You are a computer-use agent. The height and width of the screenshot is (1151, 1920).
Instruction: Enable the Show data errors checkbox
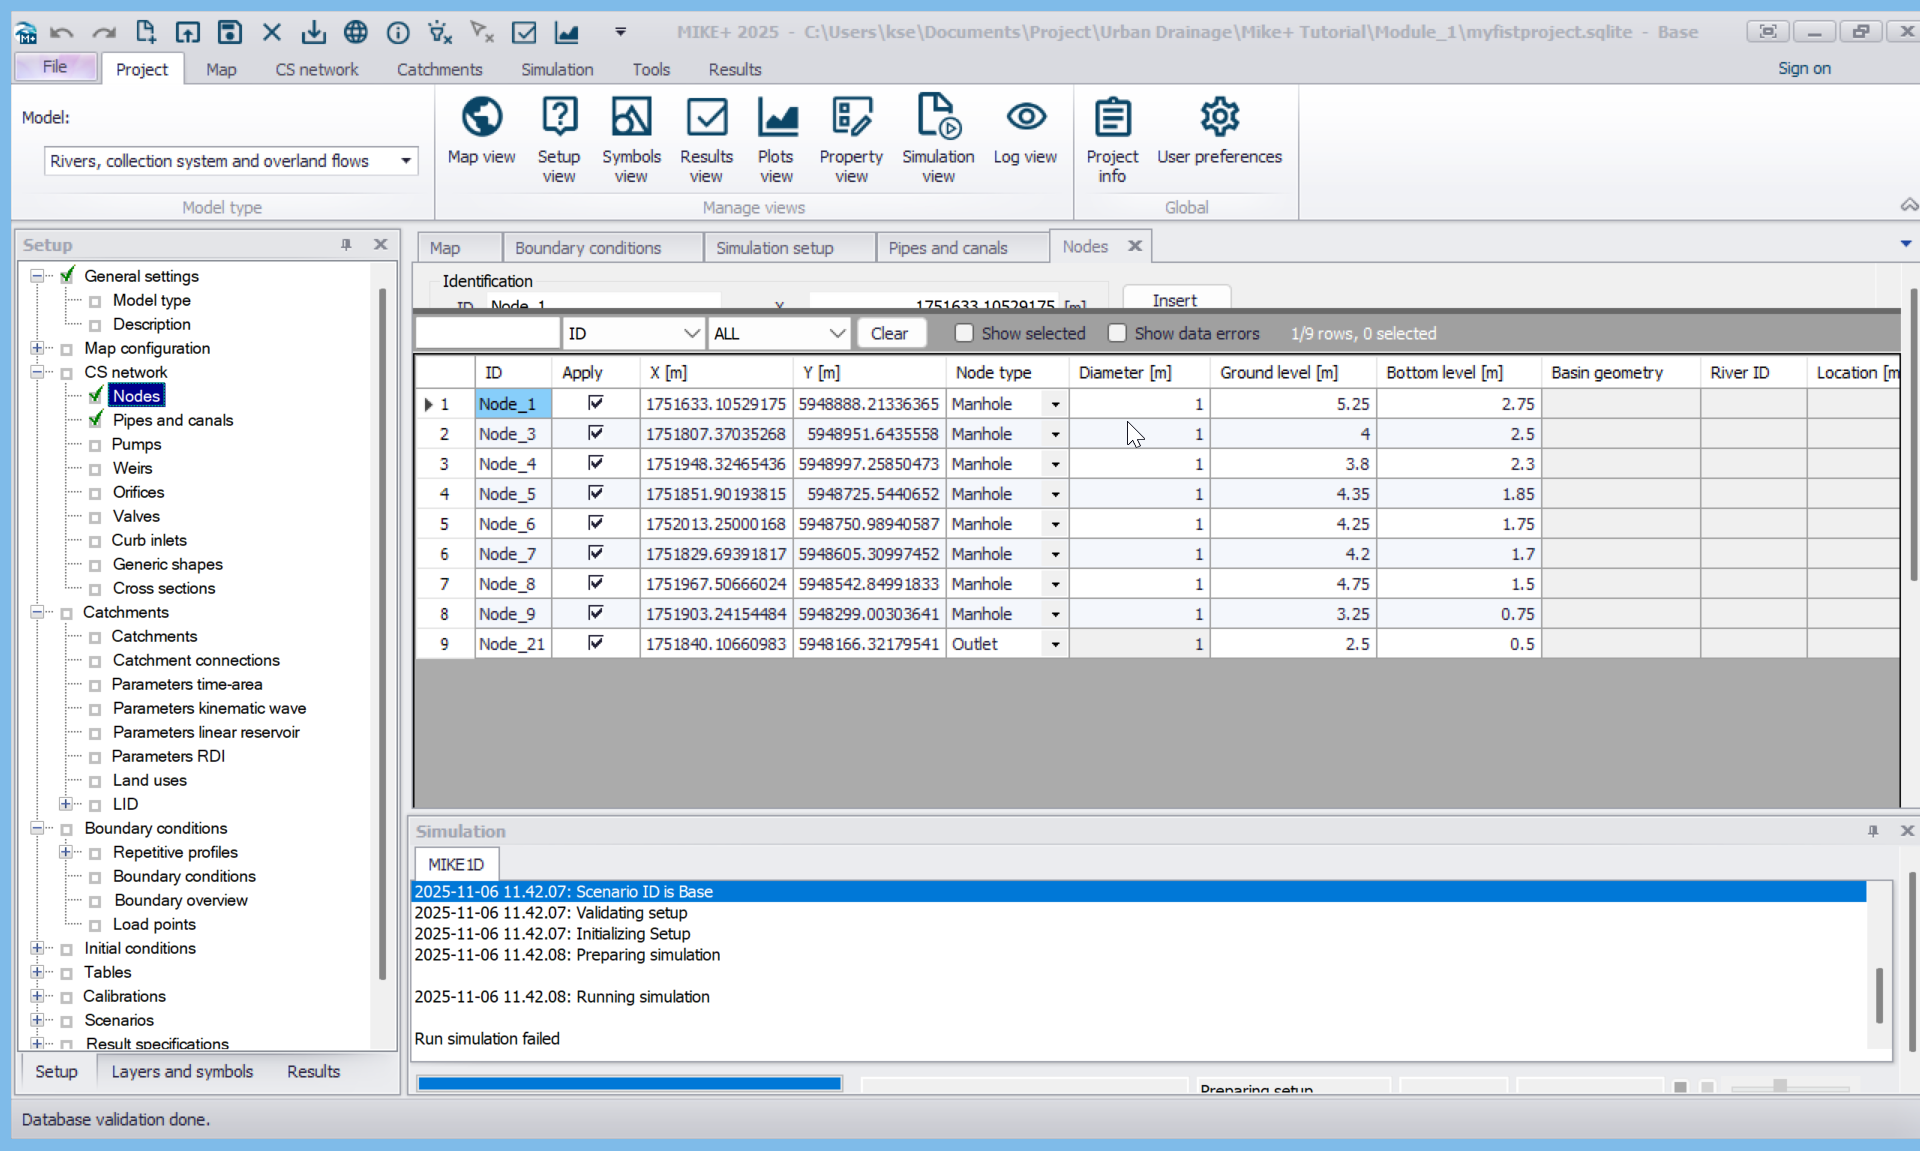(x=1117, y=333)
